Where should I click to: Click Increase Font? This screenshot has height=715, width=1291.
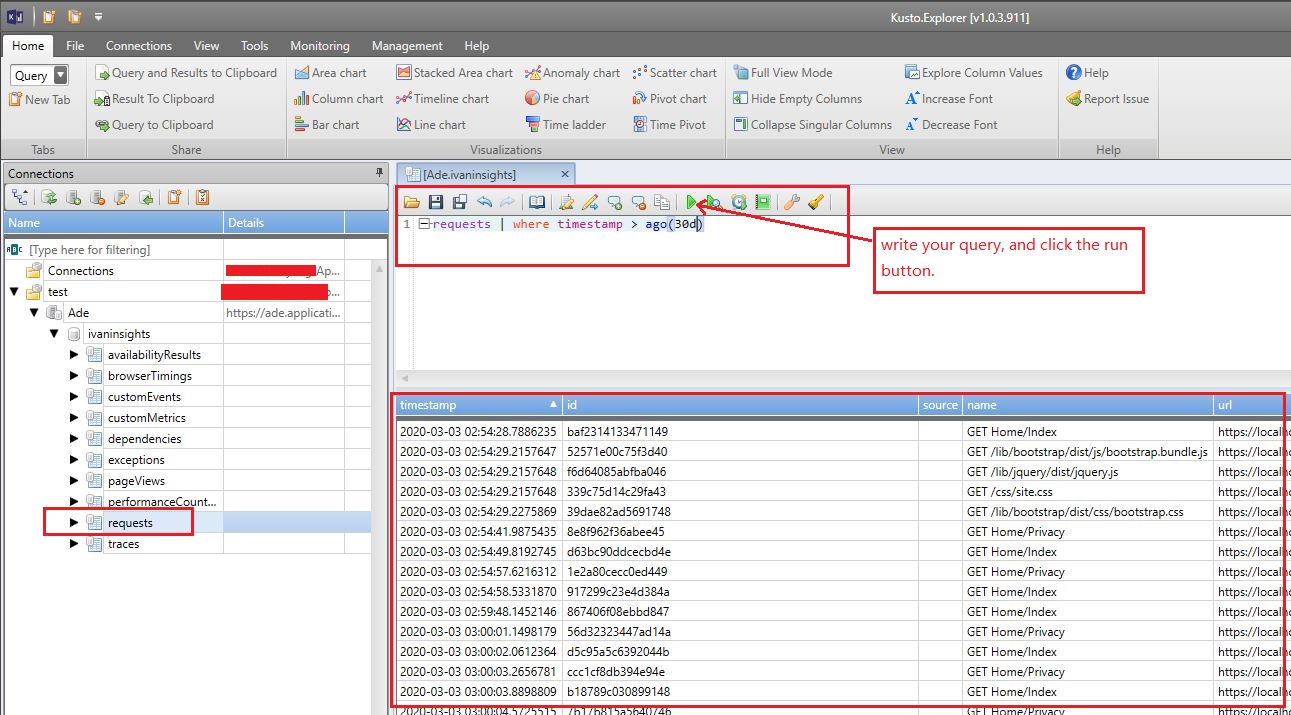(949, 99)
